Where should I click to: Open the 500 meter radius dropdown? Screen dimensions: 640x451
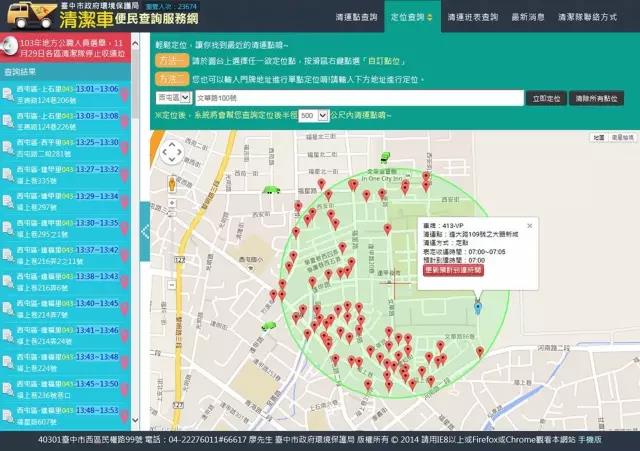(x=313, y=116)
